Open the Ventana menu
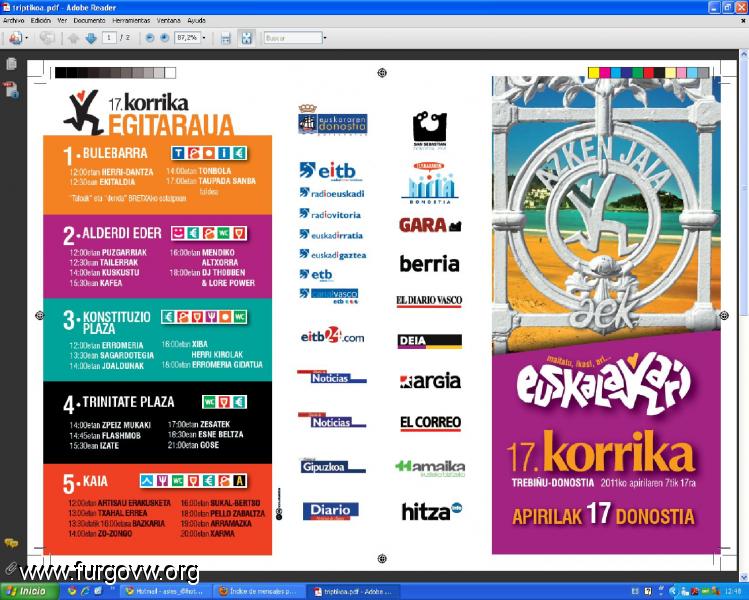749x600 pixels. pyautogui.click(x=169, y=21)
